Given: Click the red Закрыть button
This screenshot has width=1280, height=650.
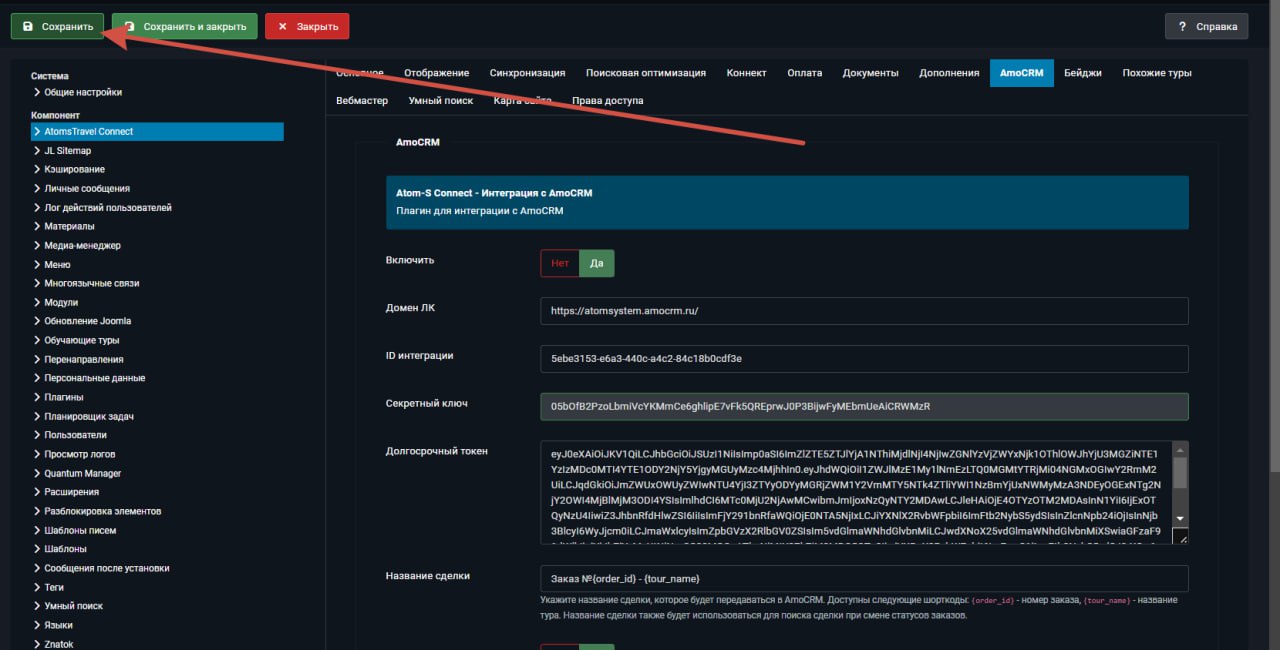Looking at the screenshot, I should point(307,26).
